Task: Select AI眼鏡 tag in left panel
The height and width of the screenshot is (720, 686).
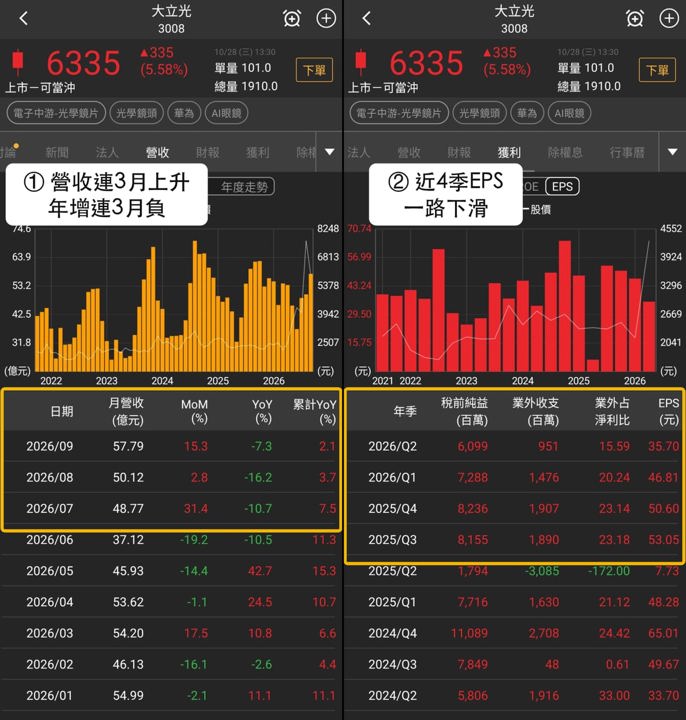Action: click(x=226, y=113)
